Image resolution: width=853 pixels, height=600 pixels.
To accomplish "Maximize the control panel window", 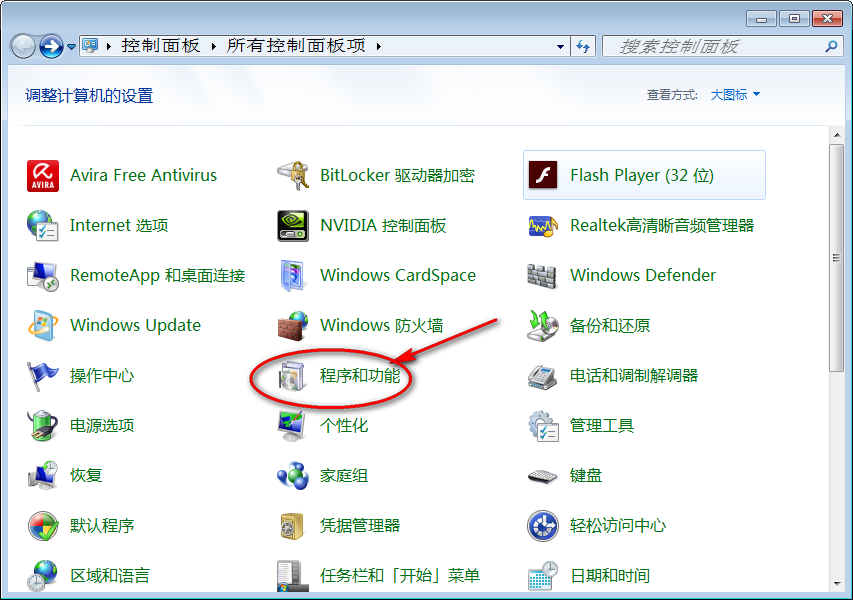I will pyautogui.click(x=794, y=19).
